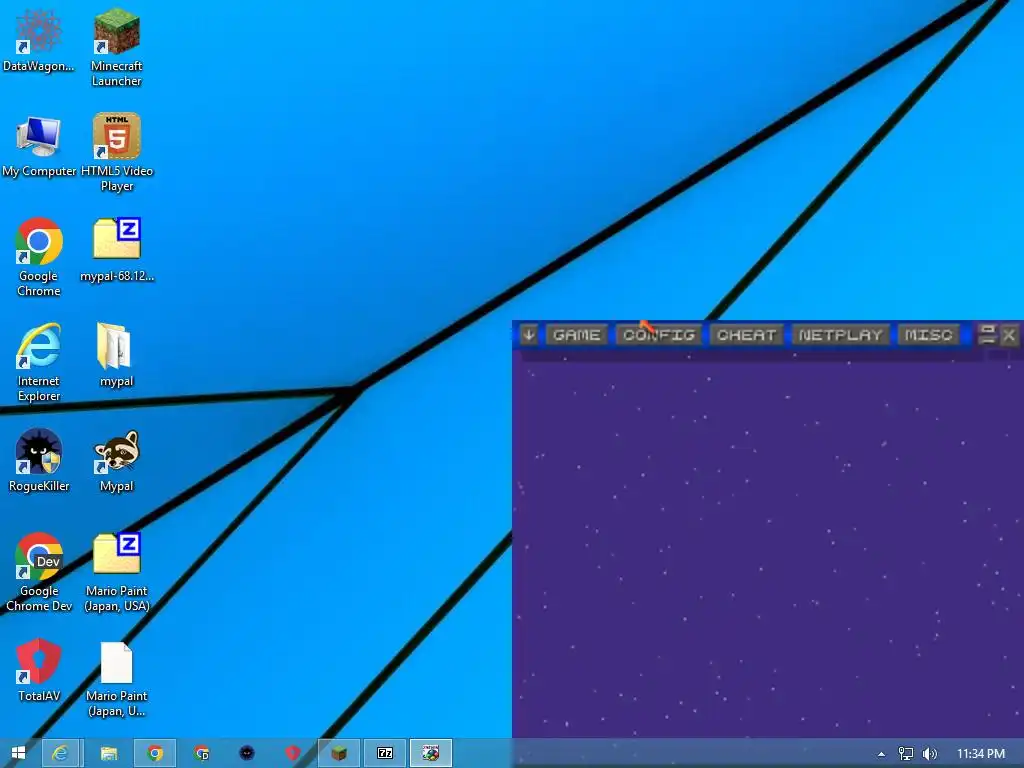Screen dimensions: 1024x768
Task: Select the Mario Paint (Japan, USA) archive
Action: tap(117, 573)
